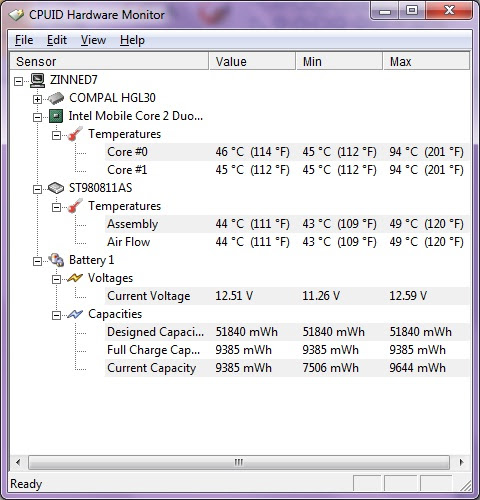Click the Max column header
Viewport: 480px width, 500px height.
point(426,61)
